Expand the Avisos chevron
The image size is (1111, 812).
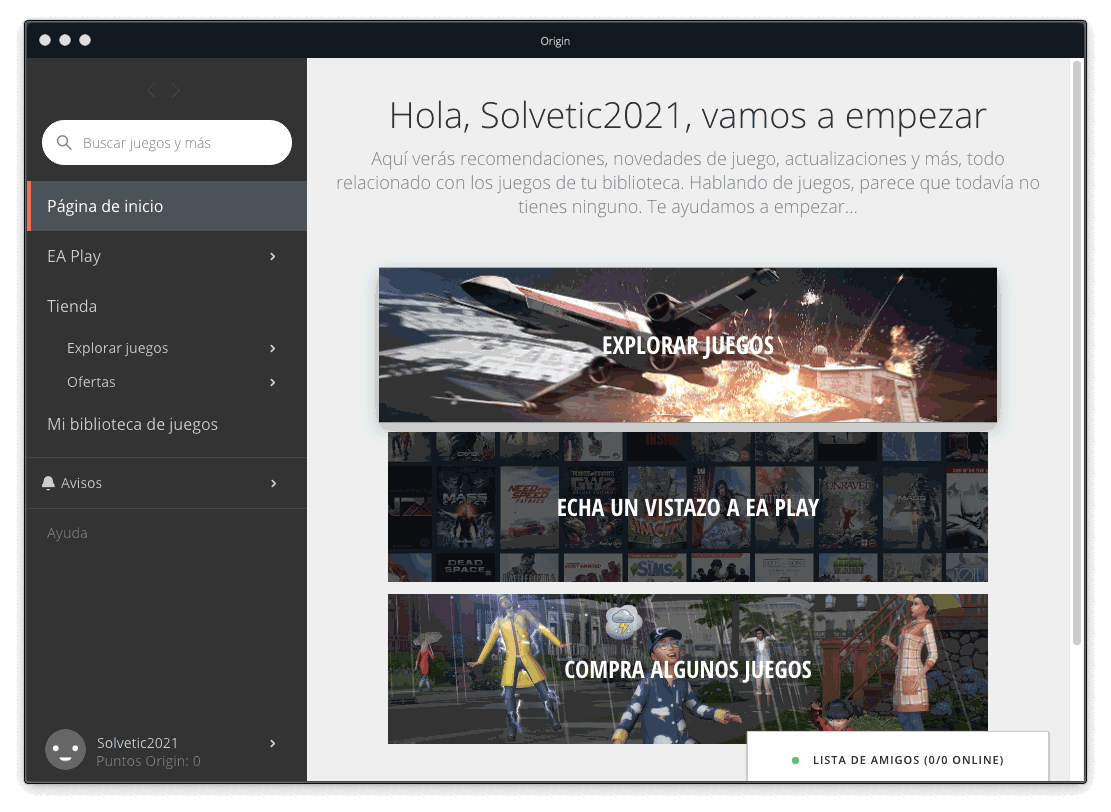pyautogui.click(x=273, y=483)
